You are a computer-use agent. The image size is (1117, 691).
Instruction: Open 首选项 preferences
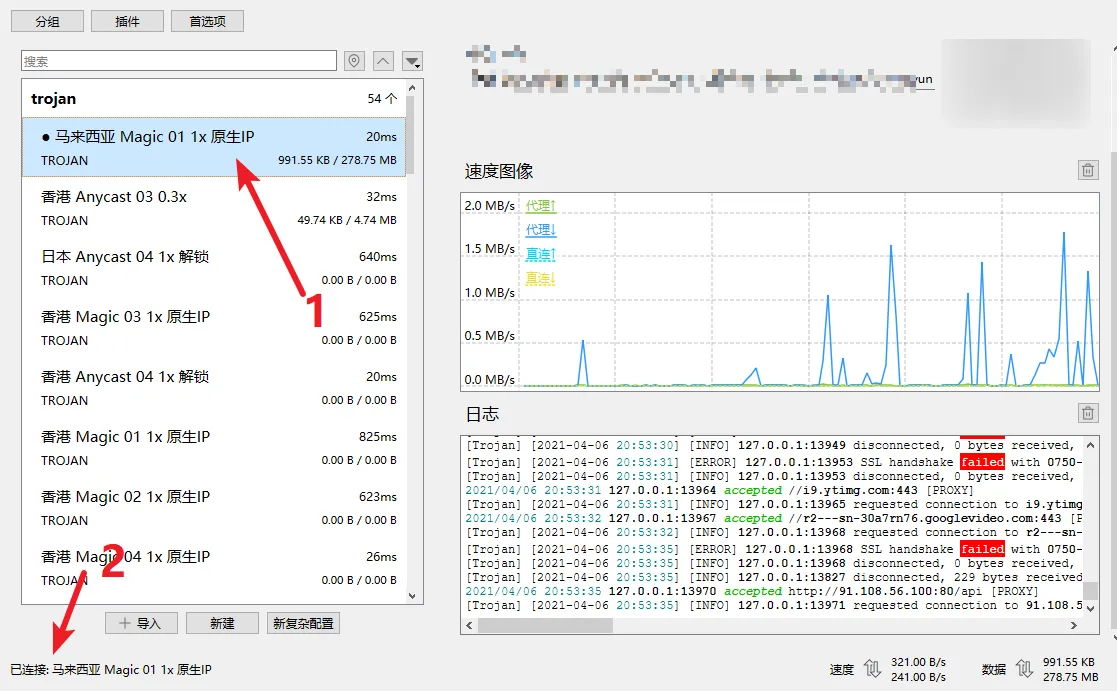click(207, 21)
